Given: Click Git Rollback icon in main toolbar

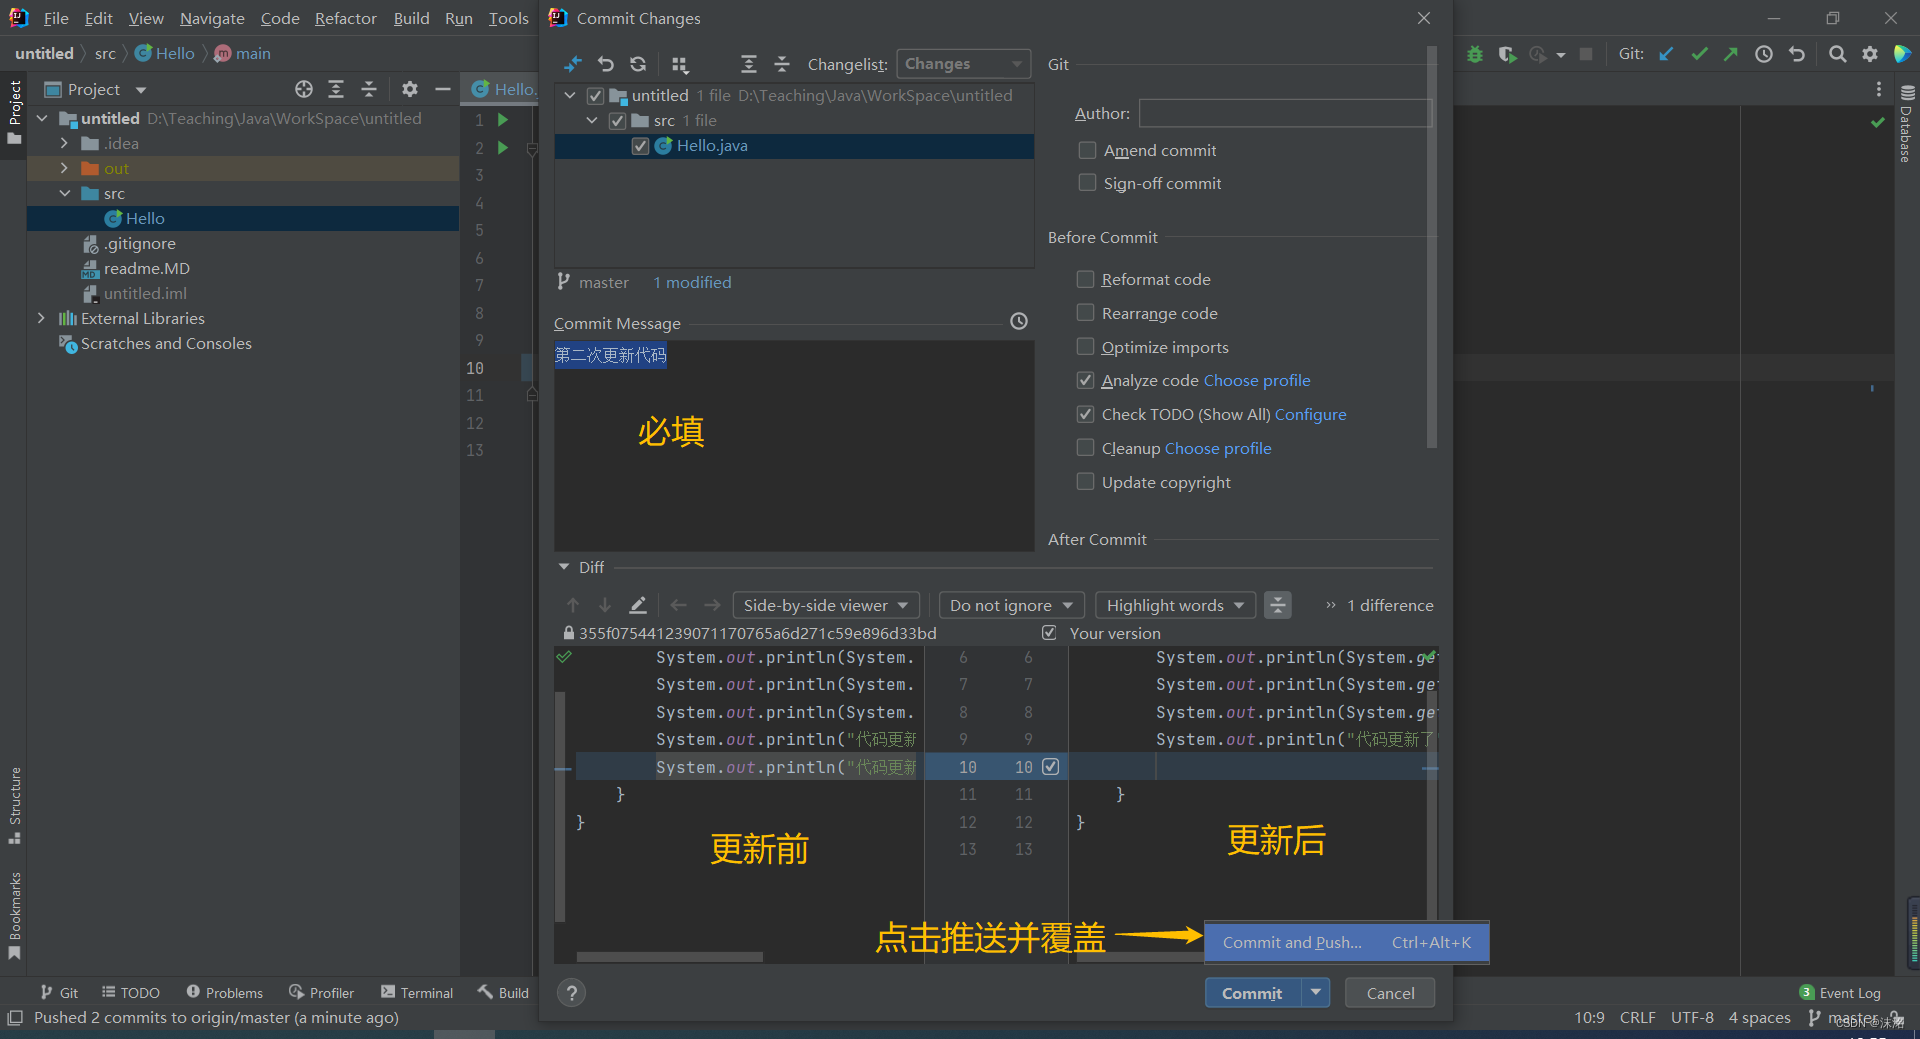Looking at the screenshot, I should 1797,54.
